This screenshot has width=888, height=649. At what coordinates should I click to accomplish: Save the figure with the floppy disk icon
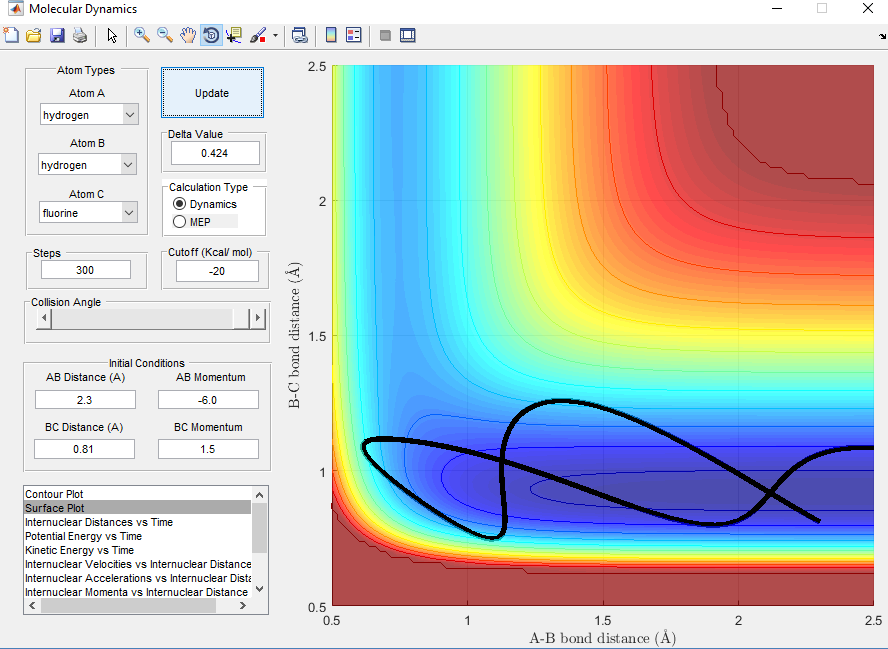click(57, 35)
